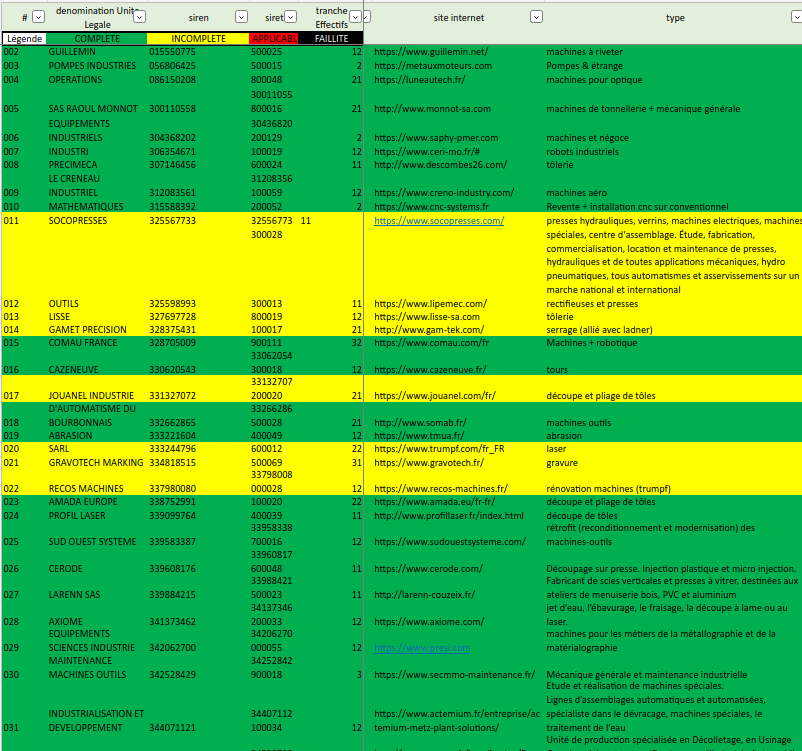Open the presi.com hyperlink

coord(422,648)
